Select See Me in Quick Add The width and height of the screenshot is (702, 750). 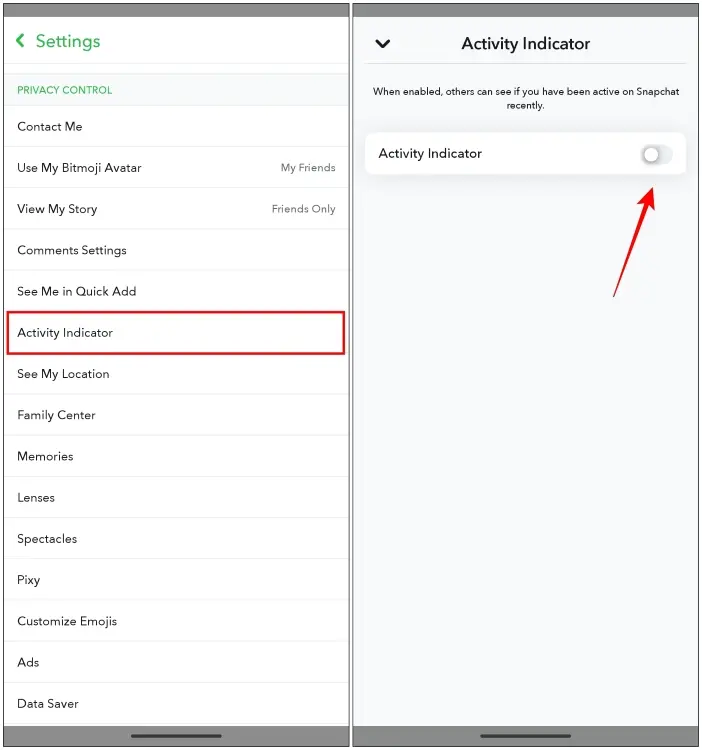coord(176,291)
